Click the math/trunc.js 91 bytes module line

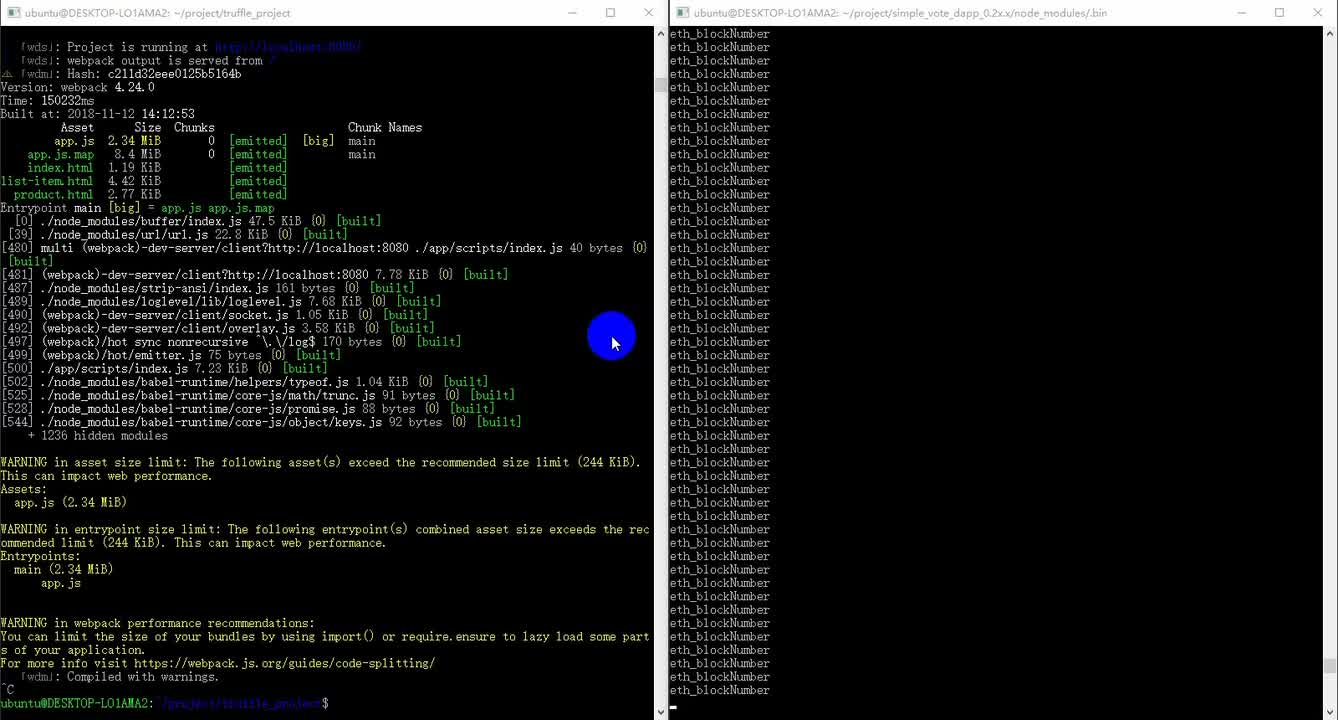tap(258, 395)
